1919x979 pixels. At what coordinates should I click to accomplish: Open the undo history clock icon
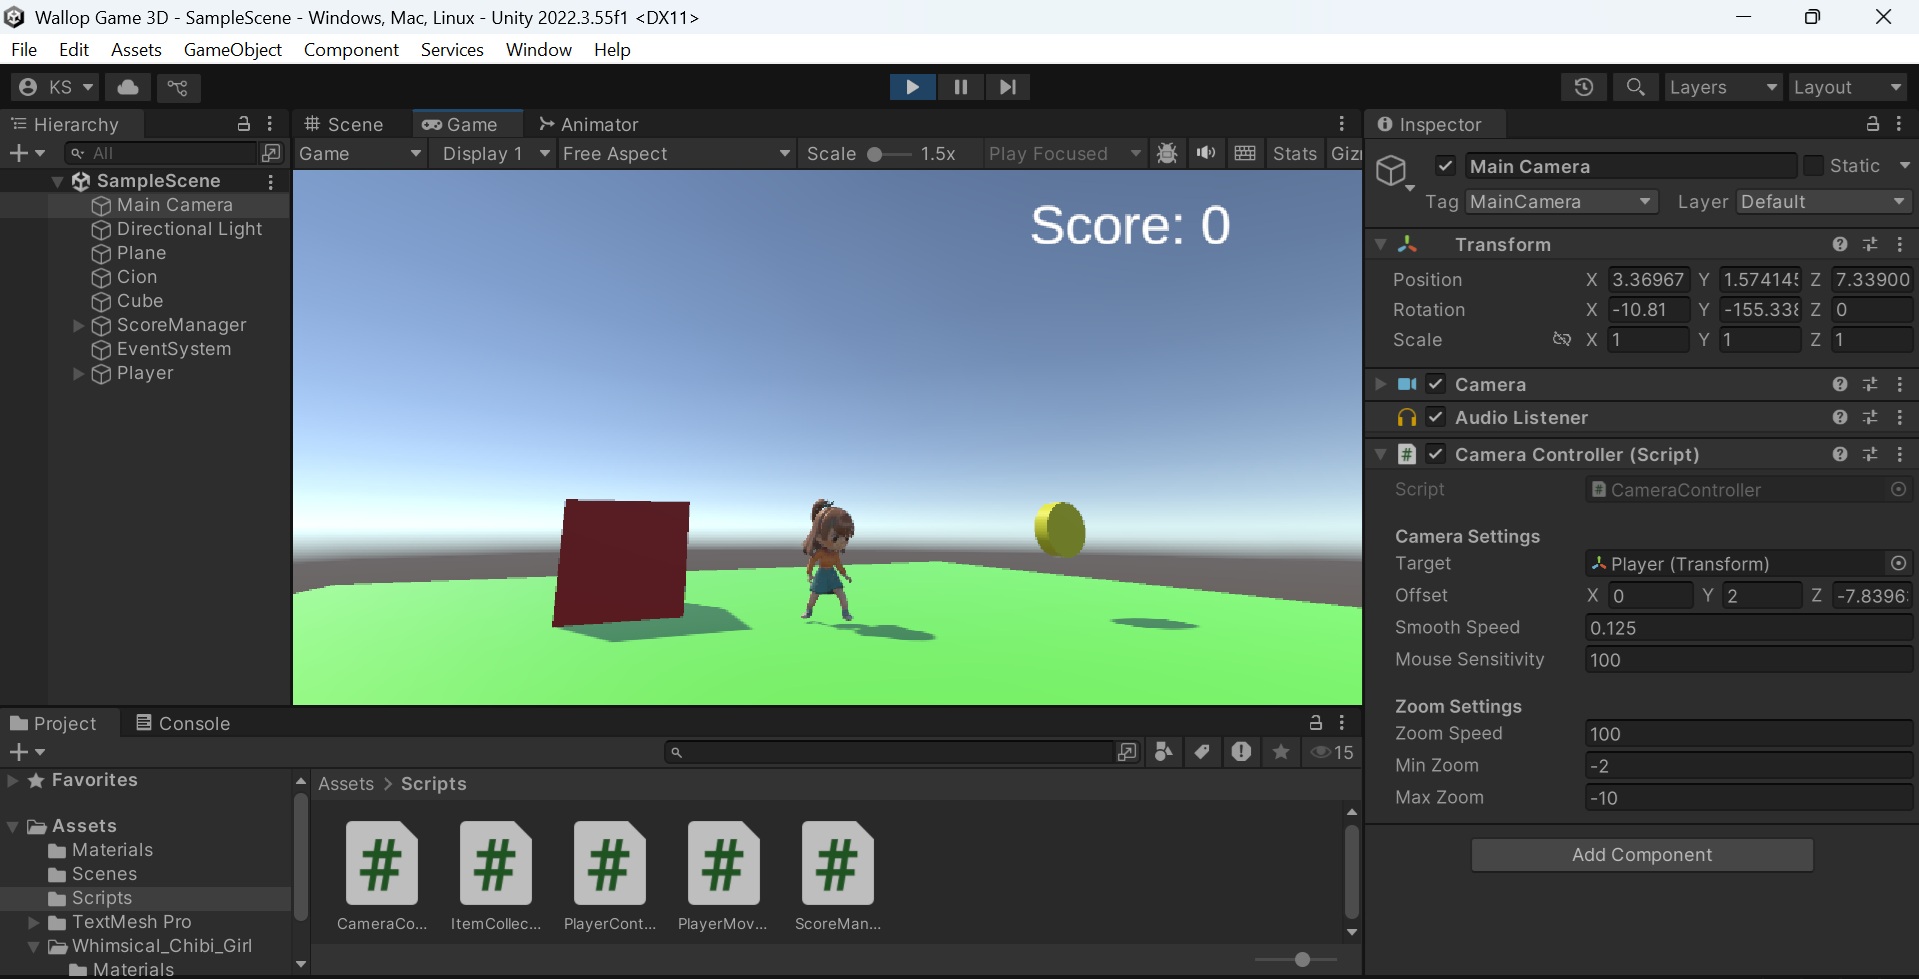[x=1584, y=87]
